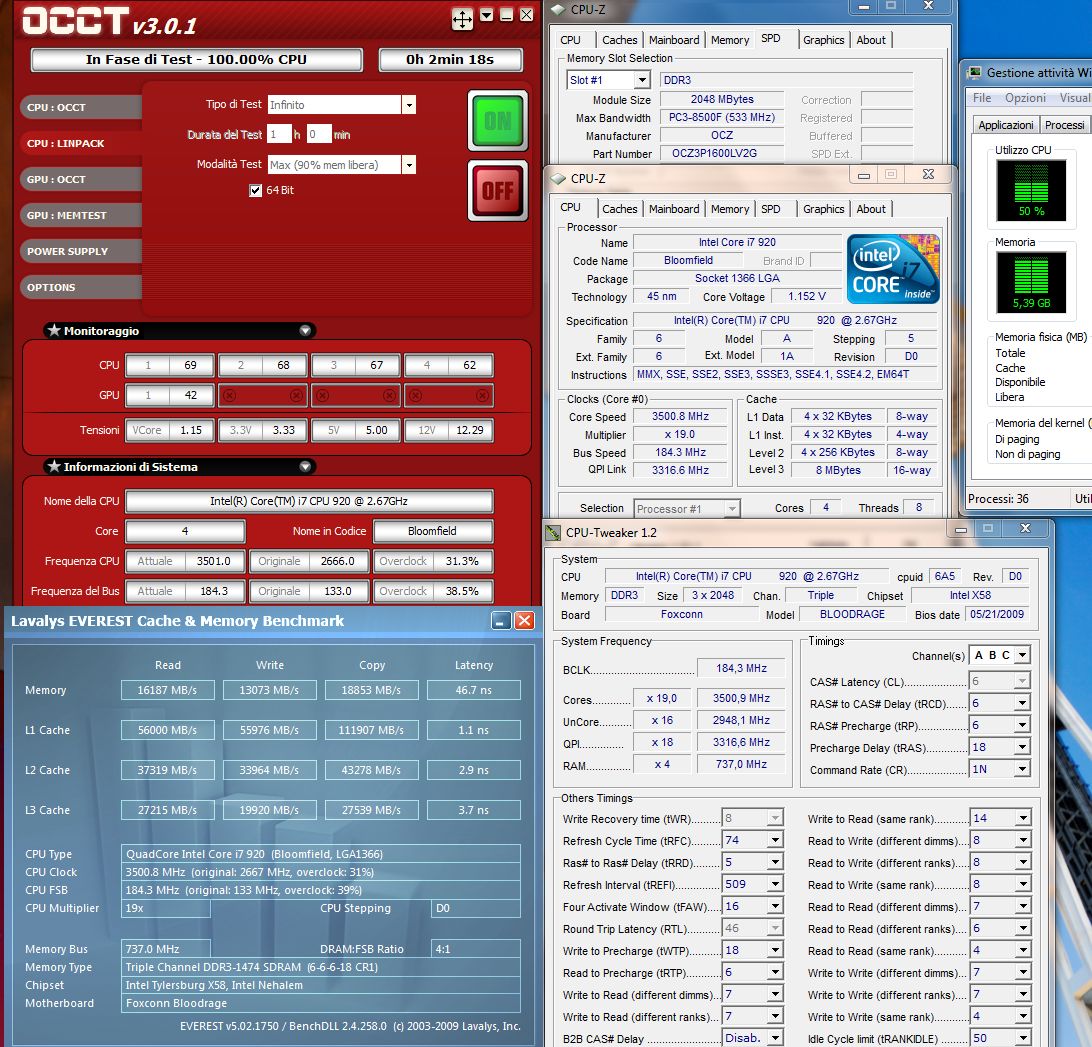
Task: Switch to Memory tab in front CPU-Z window
Action: tap(730, 209)
